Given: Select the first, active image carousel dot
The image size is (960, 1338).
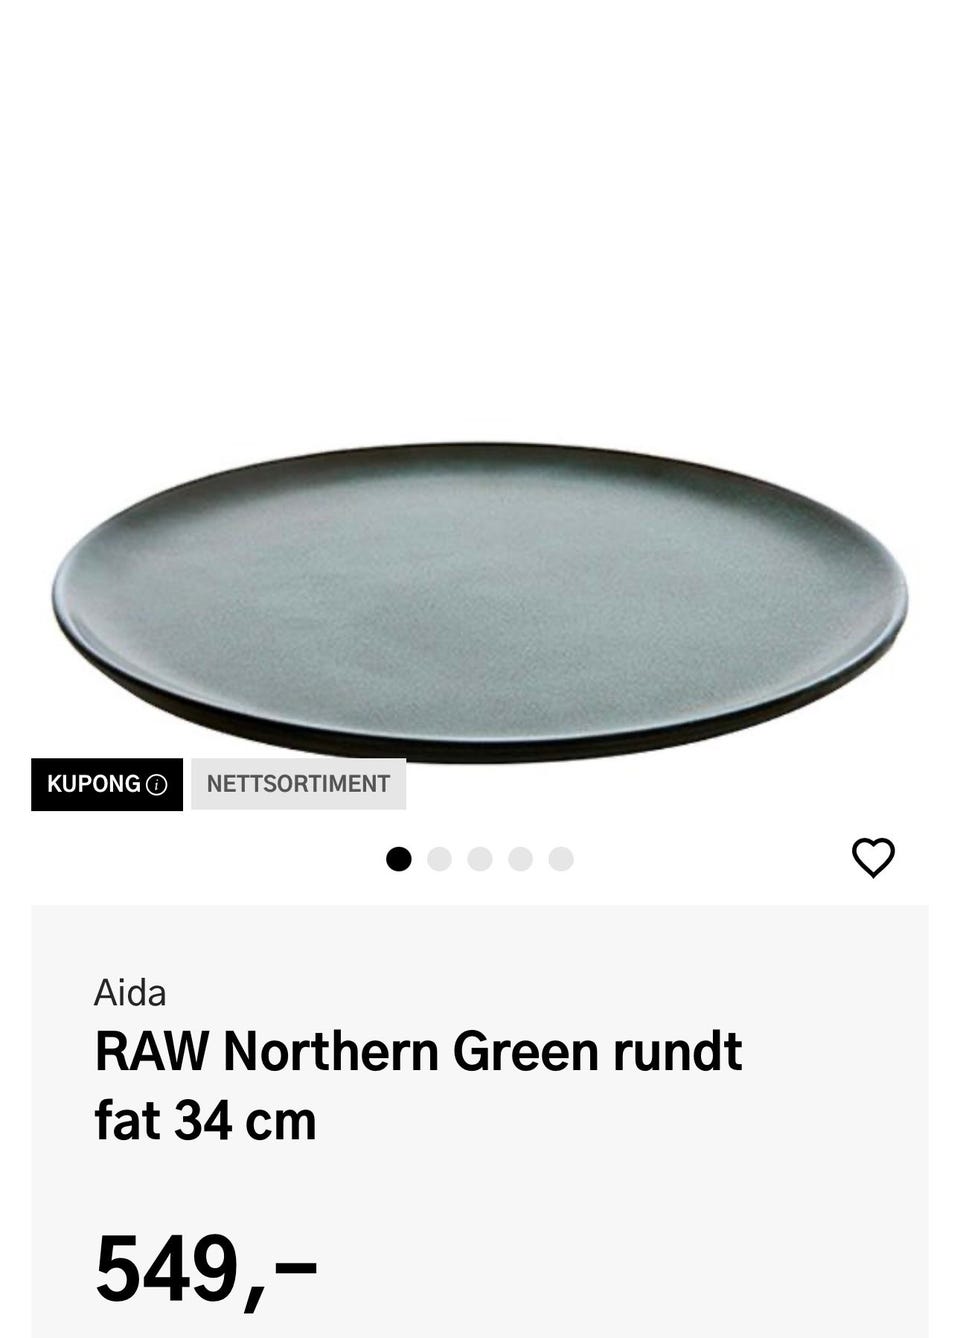Looking at the screenshot, I should [399, 859].
